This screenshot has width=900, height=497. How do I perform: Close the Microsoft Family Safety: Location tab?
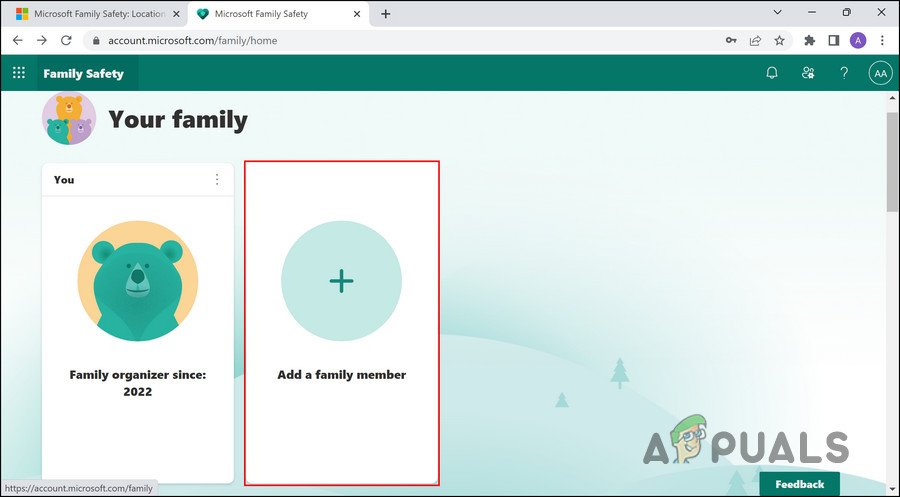coord(176,14)
